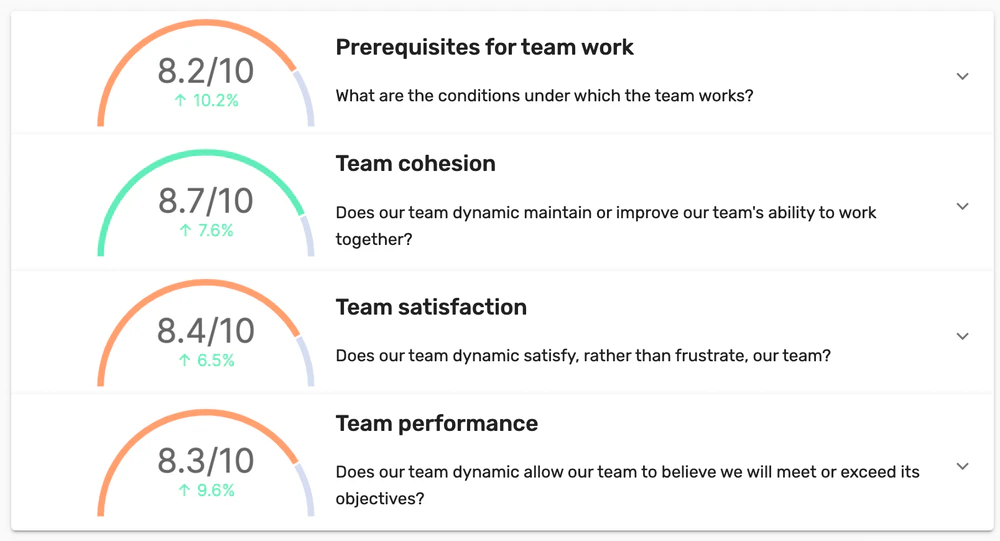The height and width of the screenshot is (541, 1000).
Task: Open the Team satisfaction chevron arrow
Action: tap(962, 336)
